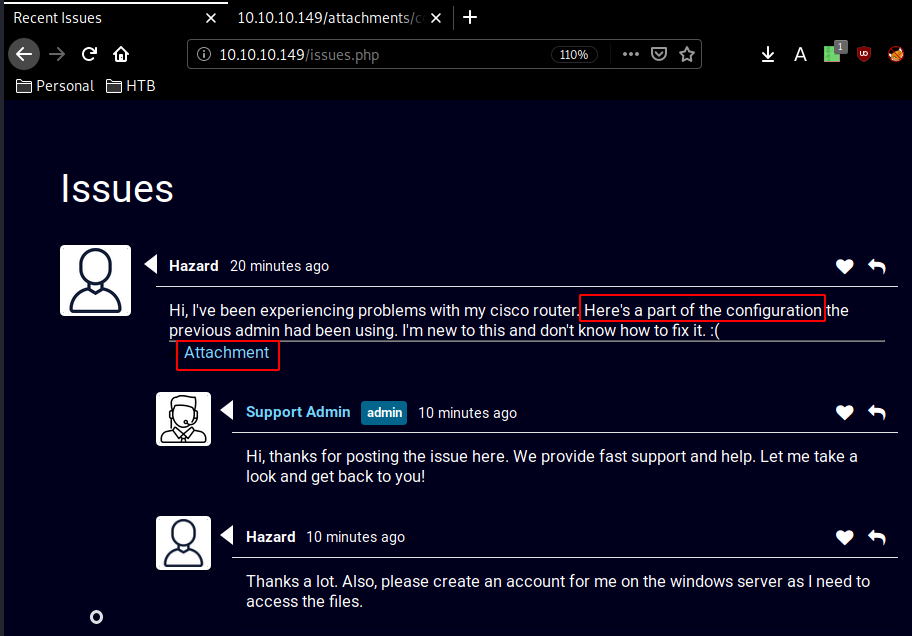
Task: Open the uBlock Origin extension icon
Action: pos(864,55)
